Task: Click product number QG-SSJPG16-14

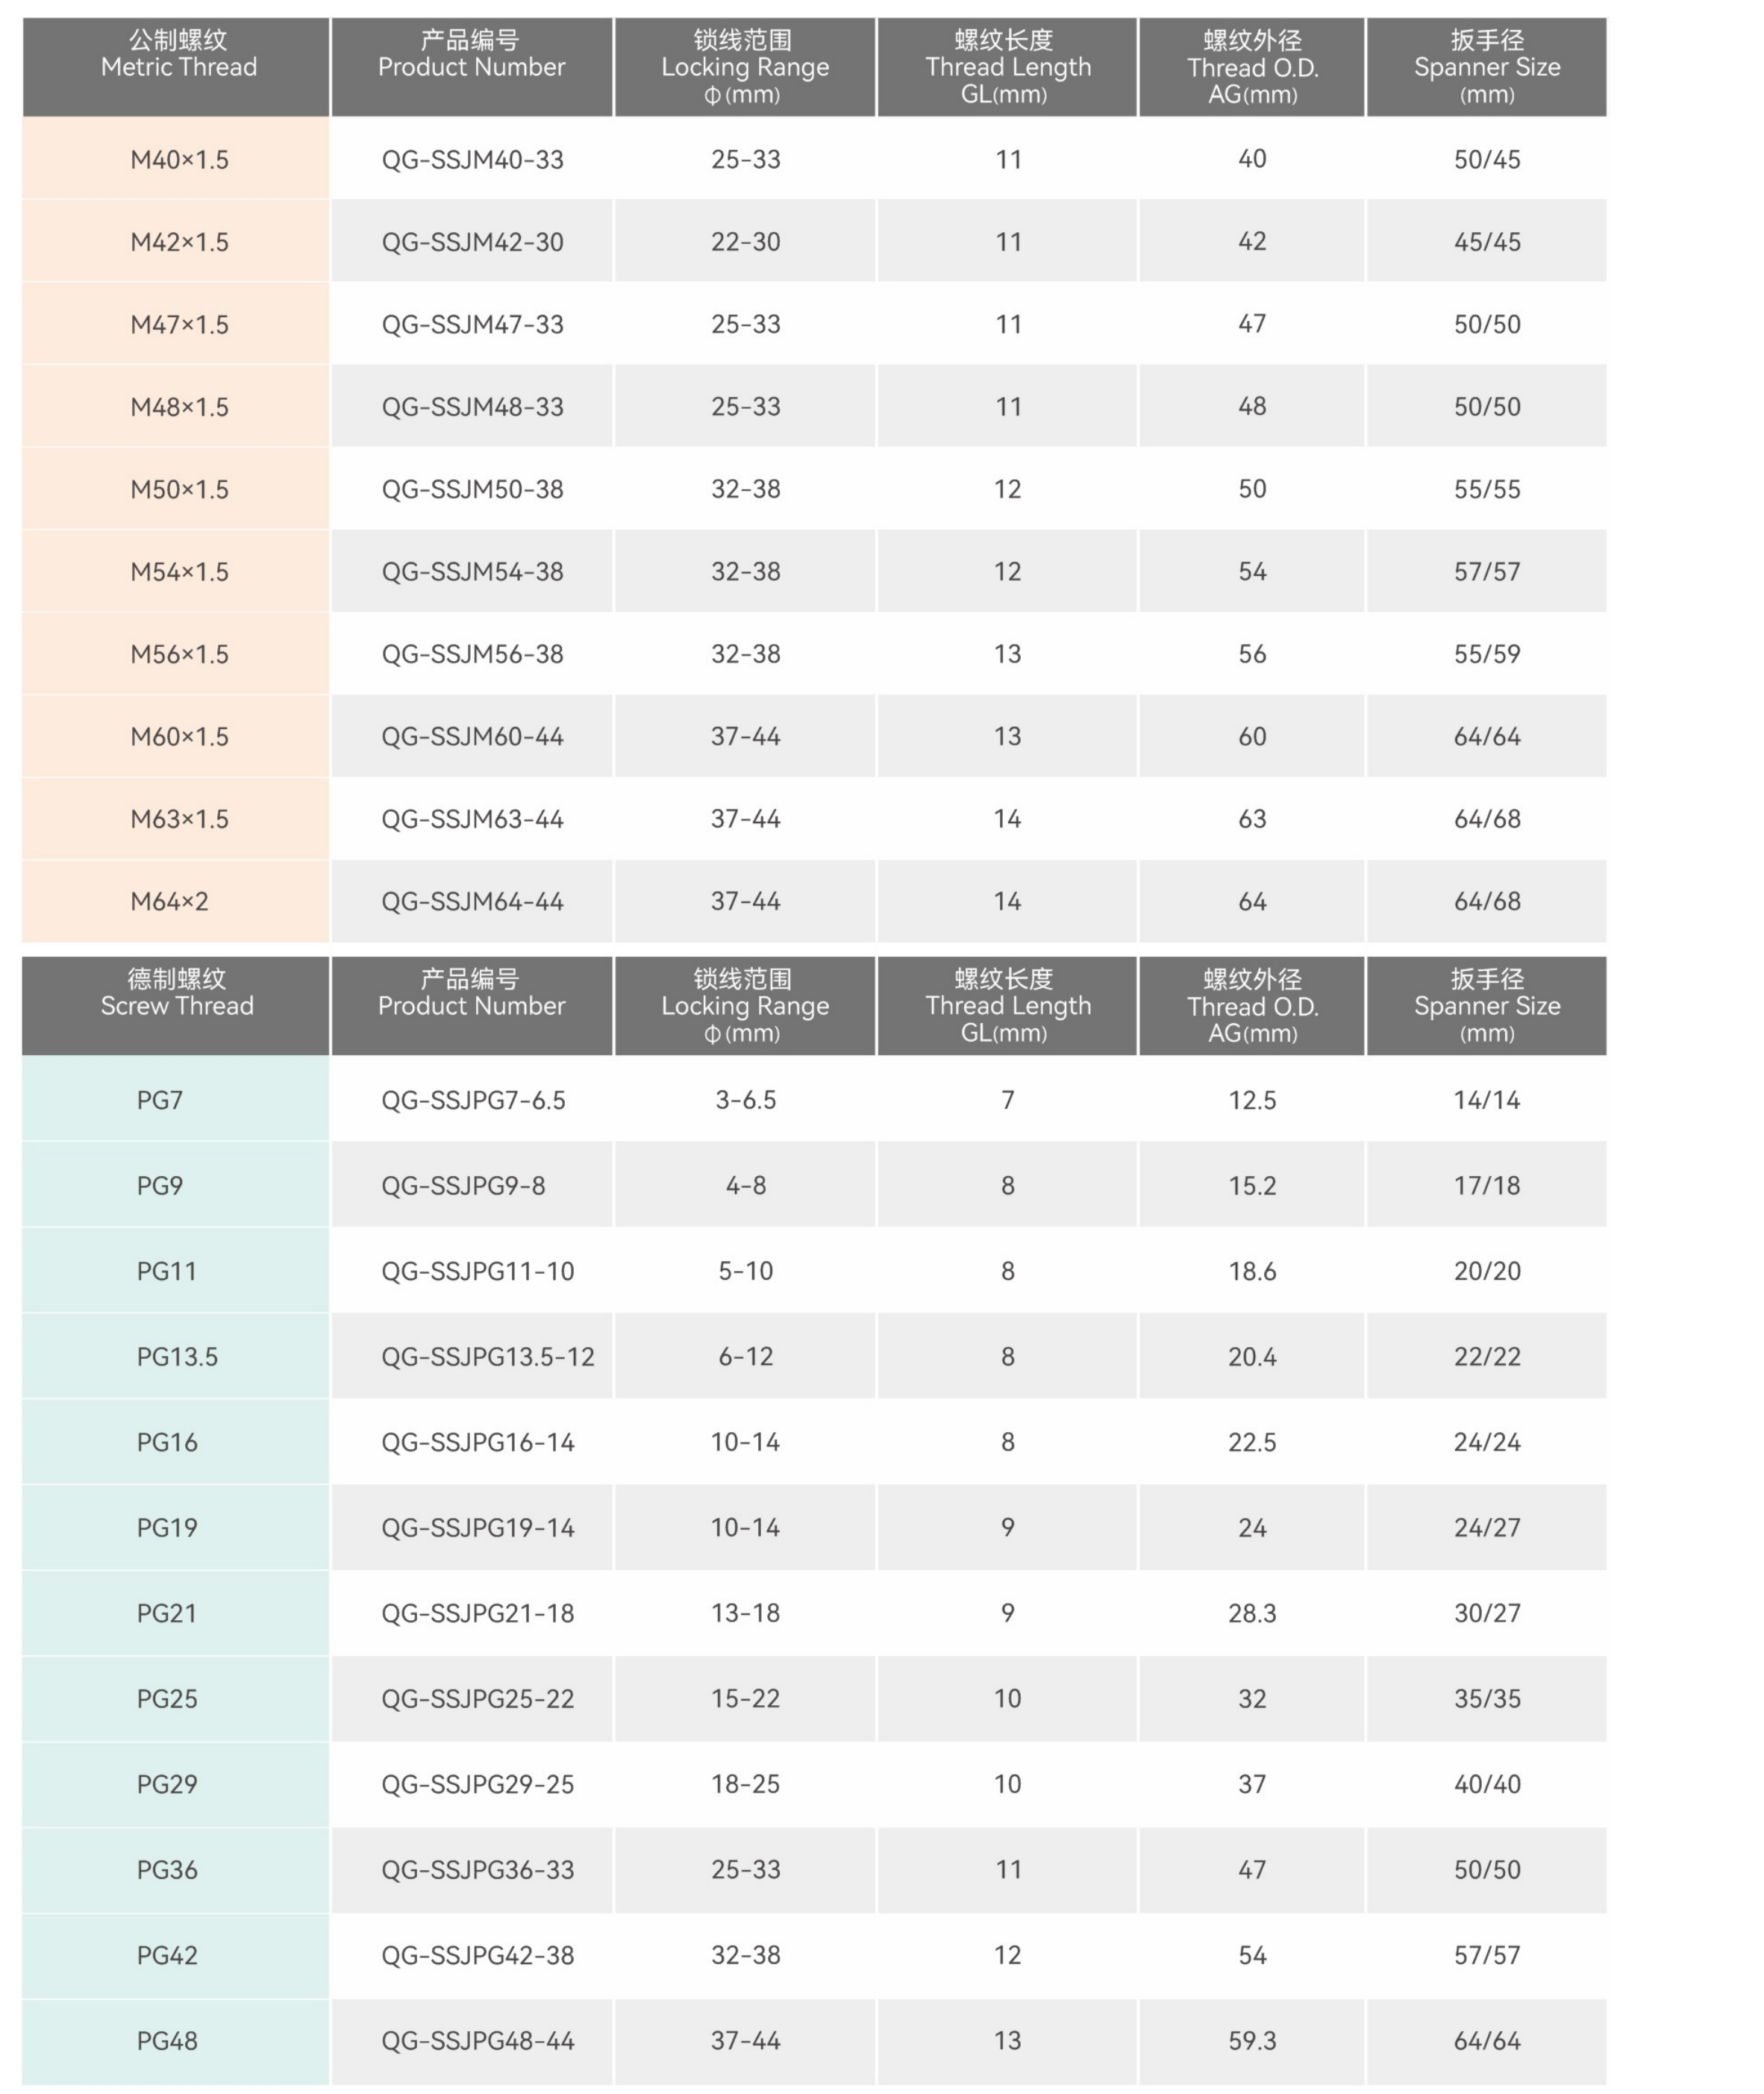Action: [477, 1443]
